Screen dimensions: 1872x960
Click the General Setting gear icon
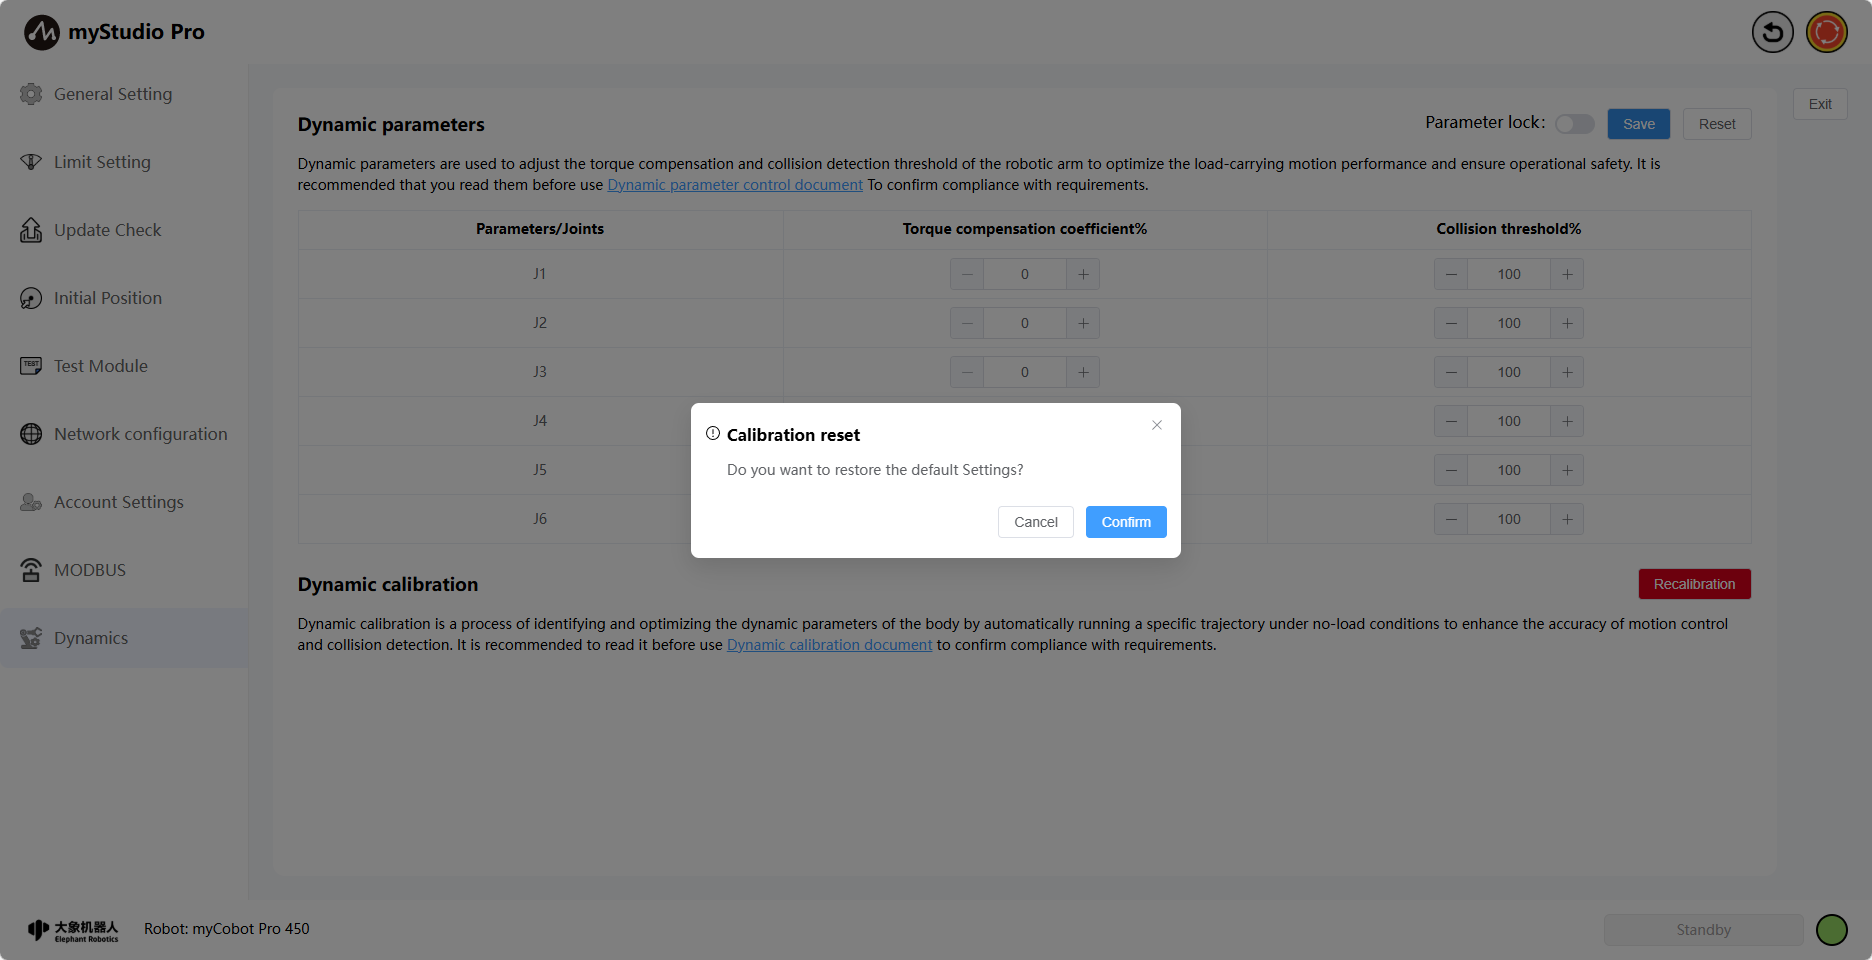pos(31,94)
